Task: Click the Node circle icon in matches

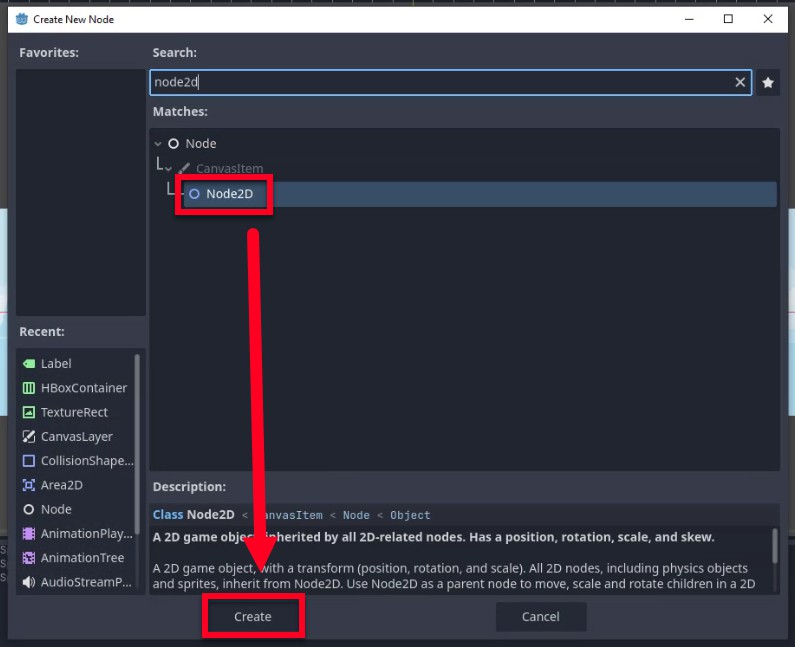Action: (x=173, y=144)
